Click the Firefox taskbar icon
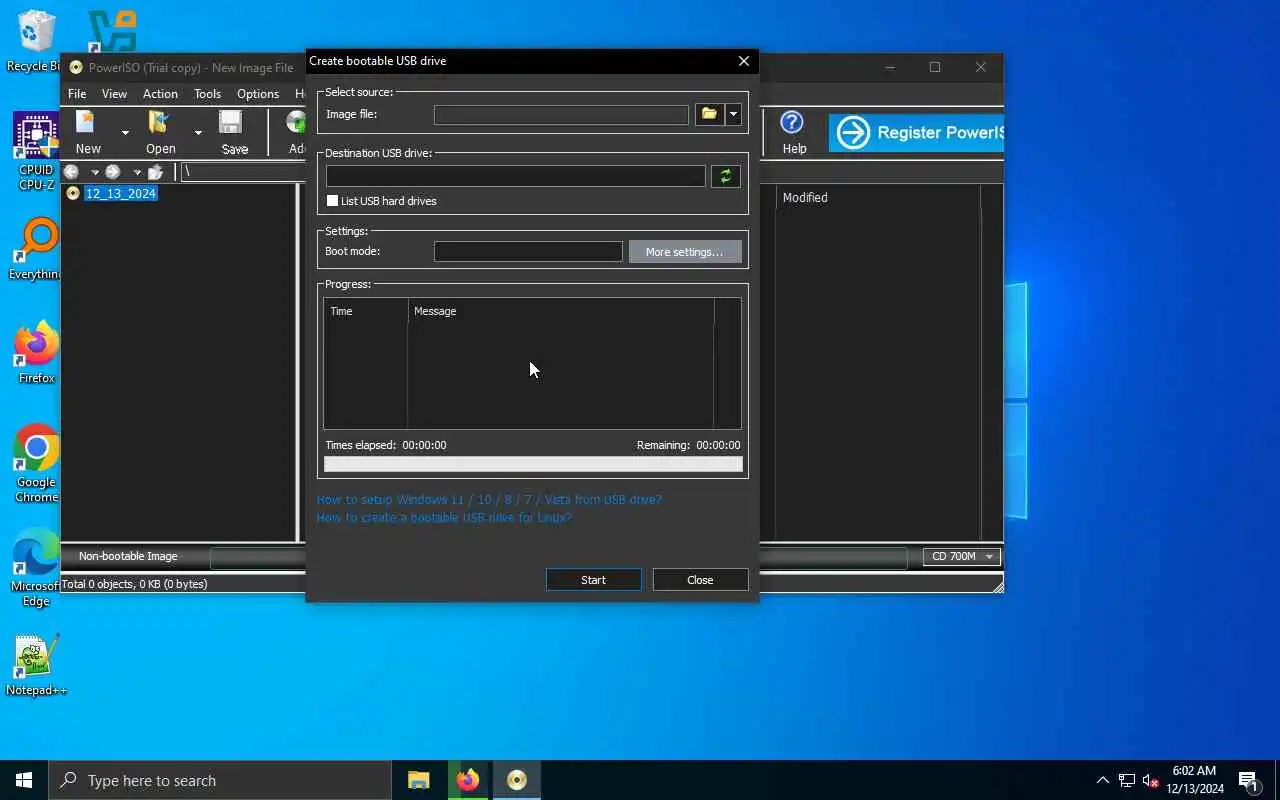Image resolution: width=1280 pixels, height=800 pixels. [467, 780]
